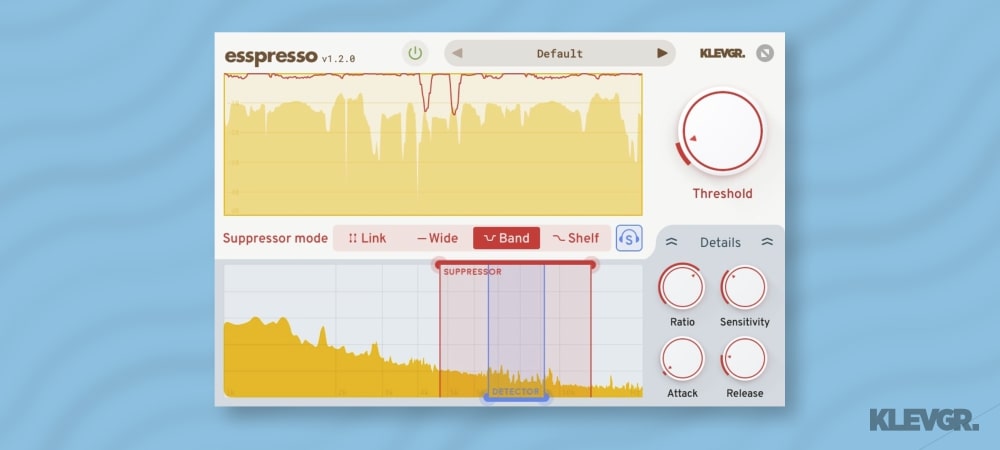Click the Release knob
The width and height of the screenshot is (1000, 450).
coord(744,359)
